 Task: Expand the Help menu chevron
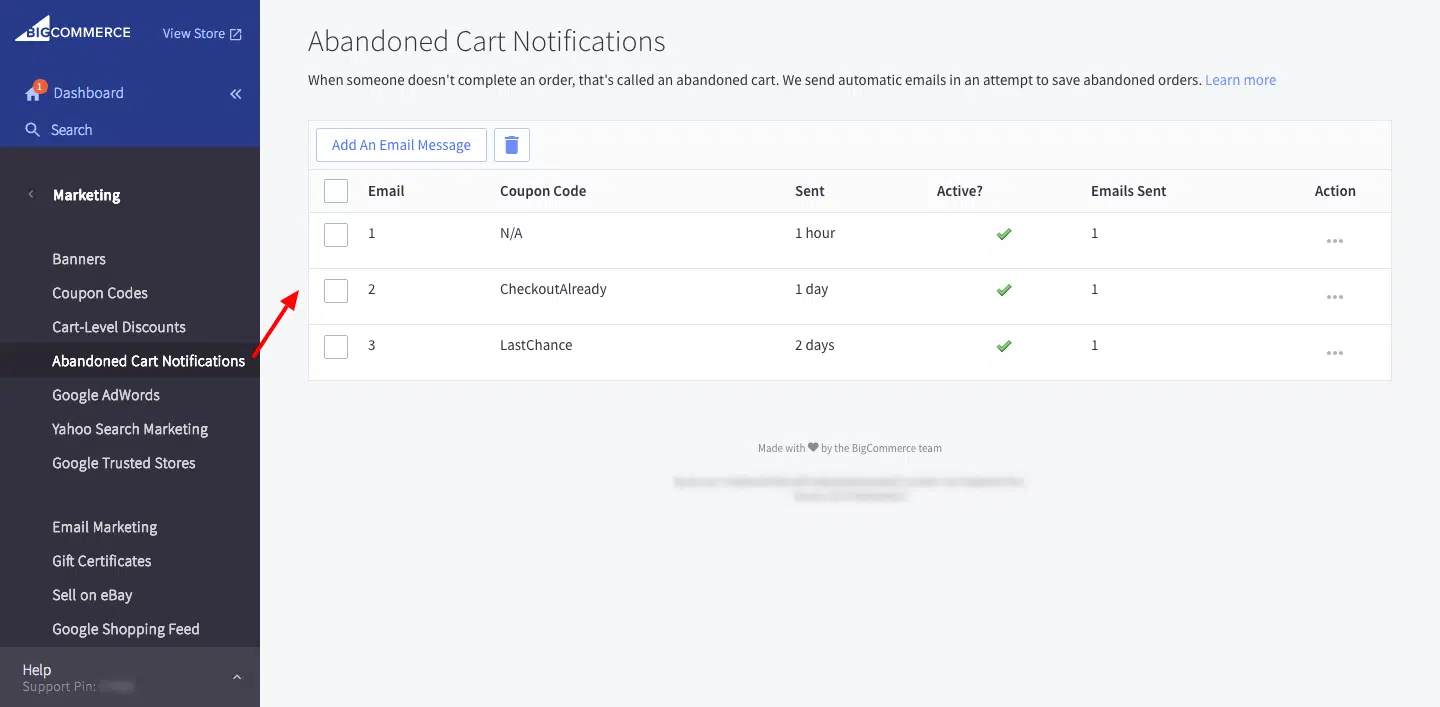(237, 677)
